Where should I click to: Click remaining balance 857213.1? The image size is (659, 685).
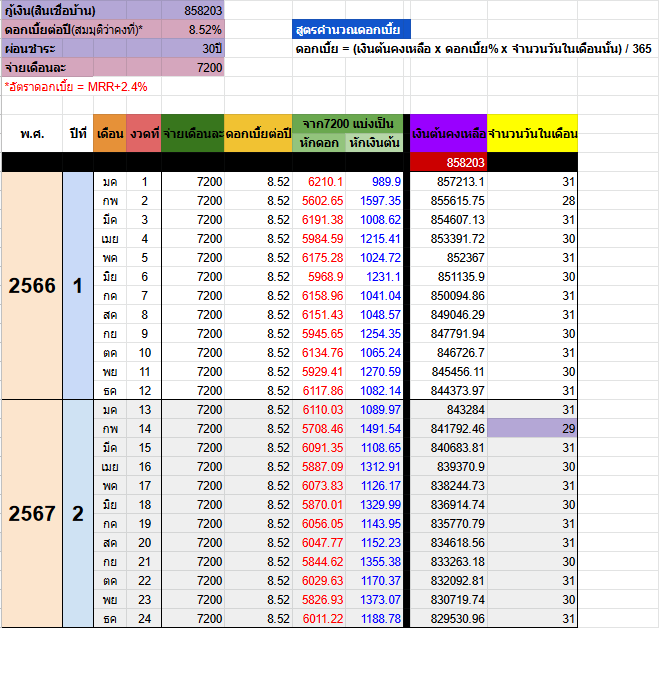coord(448,181)
